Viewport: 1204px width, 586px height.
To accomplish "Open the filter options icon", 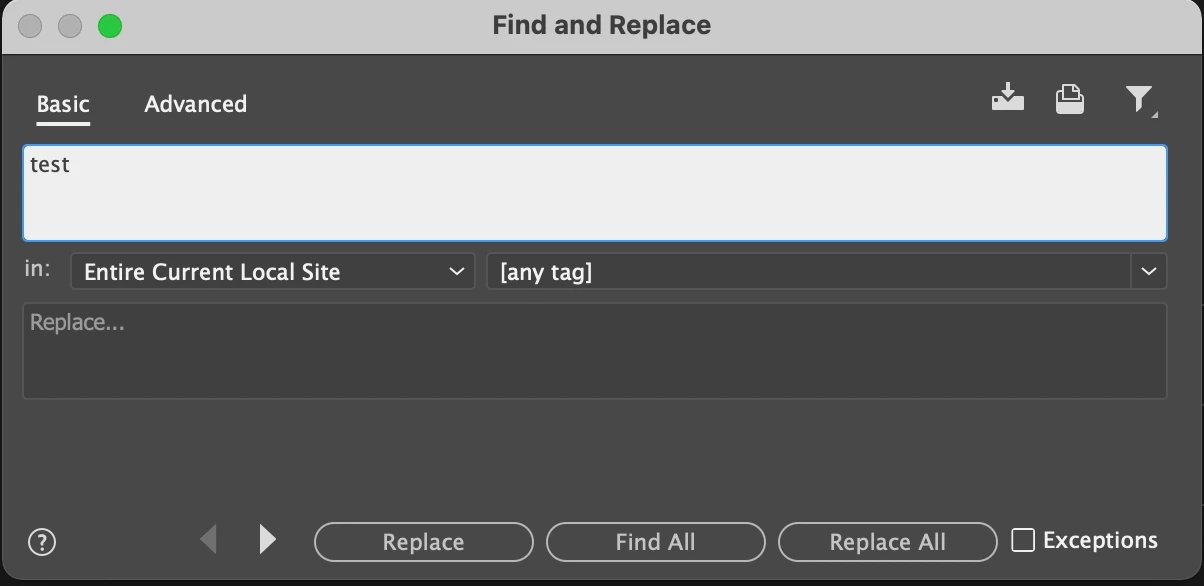I will pyautogui.click(x=1140, y=99).
